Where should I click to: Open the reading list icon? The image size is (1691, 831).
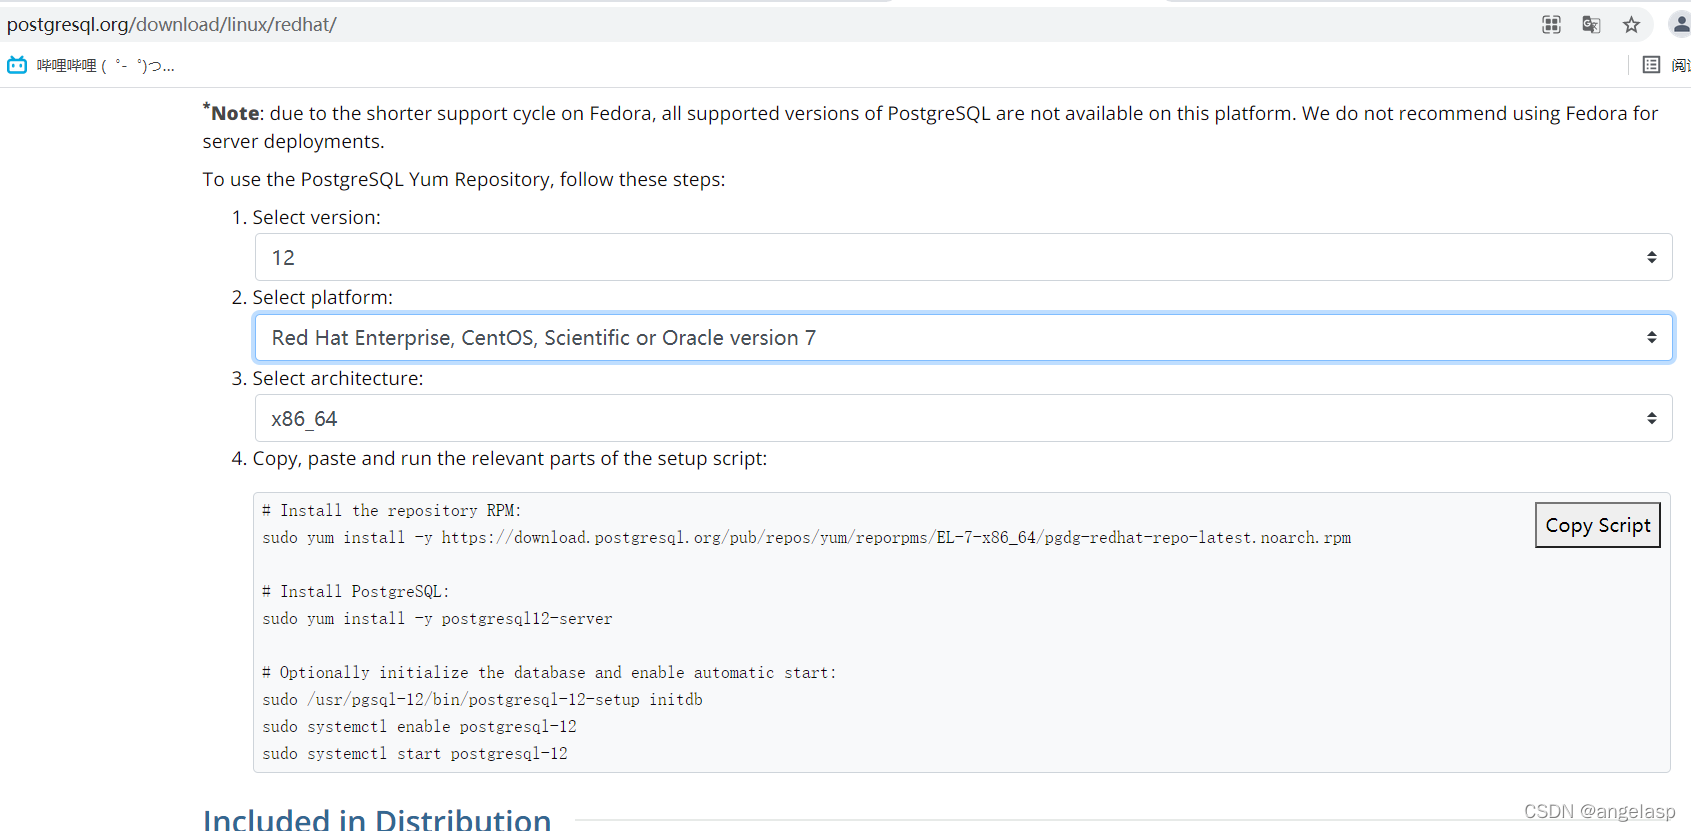coord(1651,65)
